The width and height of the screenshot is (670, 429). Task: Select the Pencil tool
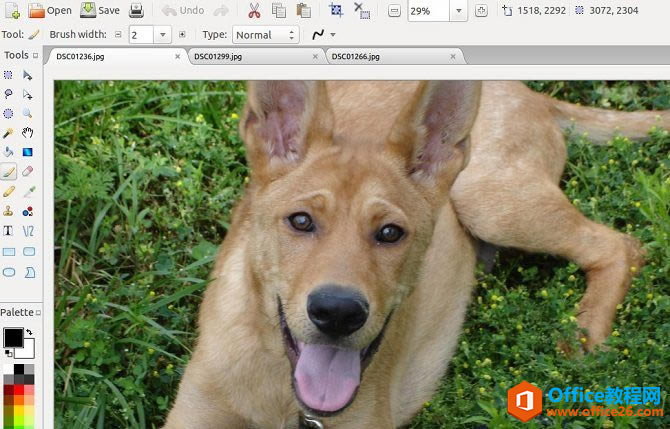8,192
